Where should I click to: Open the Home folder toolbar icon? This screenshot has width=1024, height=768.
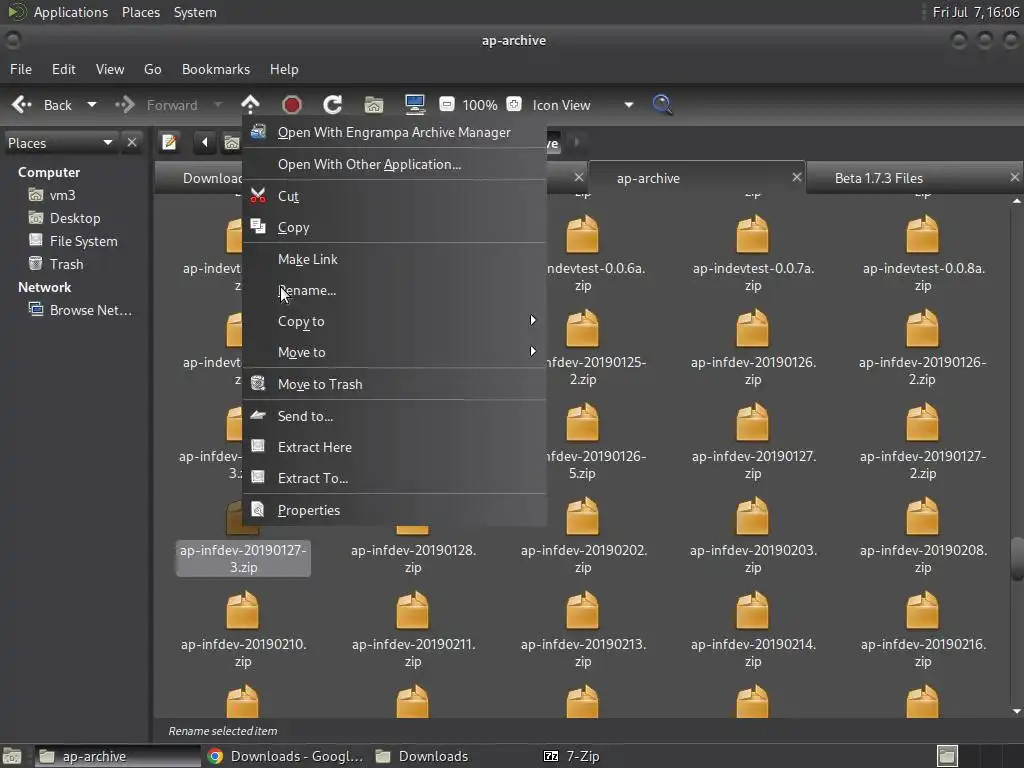(374, 105)
